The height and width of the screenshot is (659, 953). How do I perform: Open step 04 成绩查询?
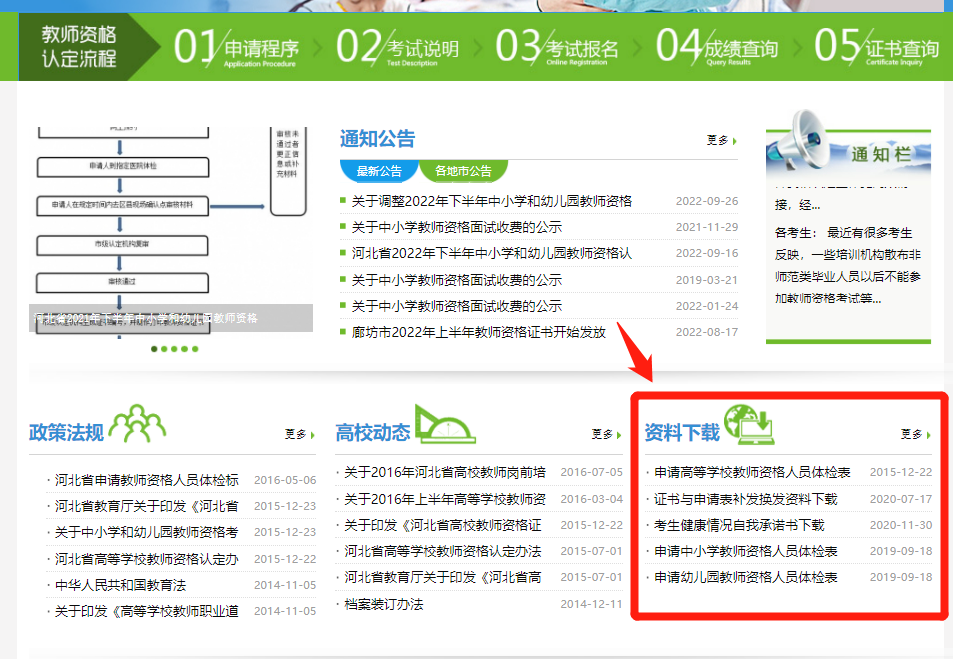tap(717, 48)
